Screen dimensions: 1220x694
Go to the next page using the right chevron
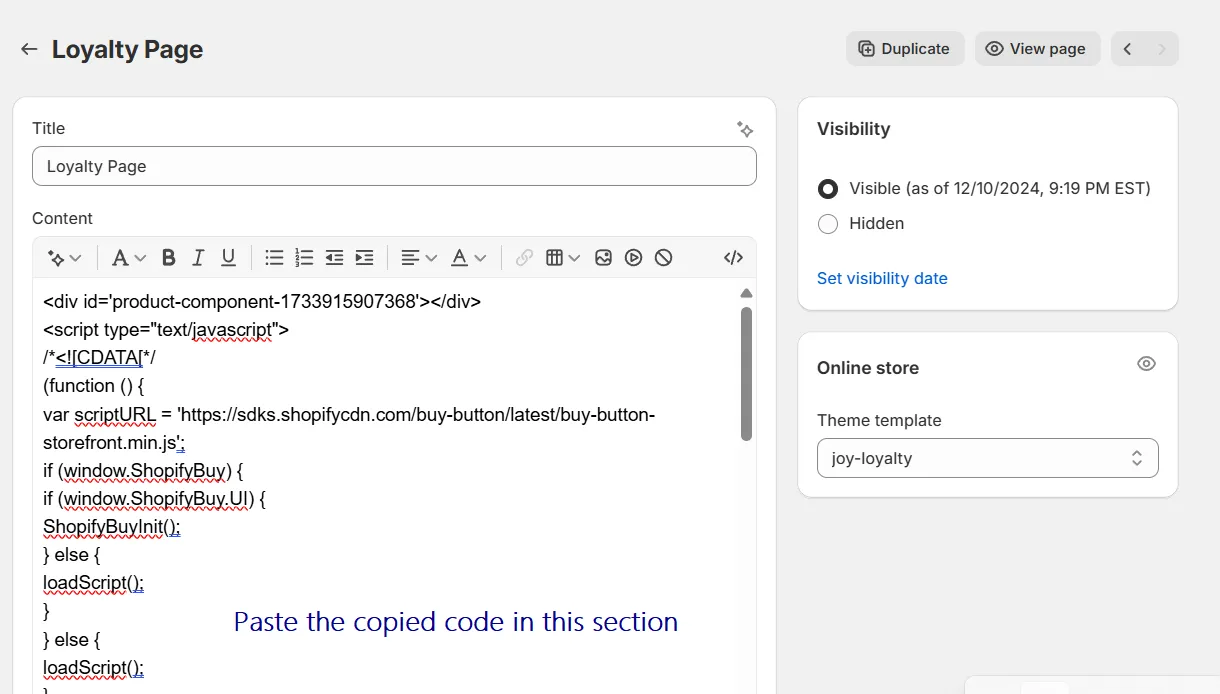(x=1162, y=49)
